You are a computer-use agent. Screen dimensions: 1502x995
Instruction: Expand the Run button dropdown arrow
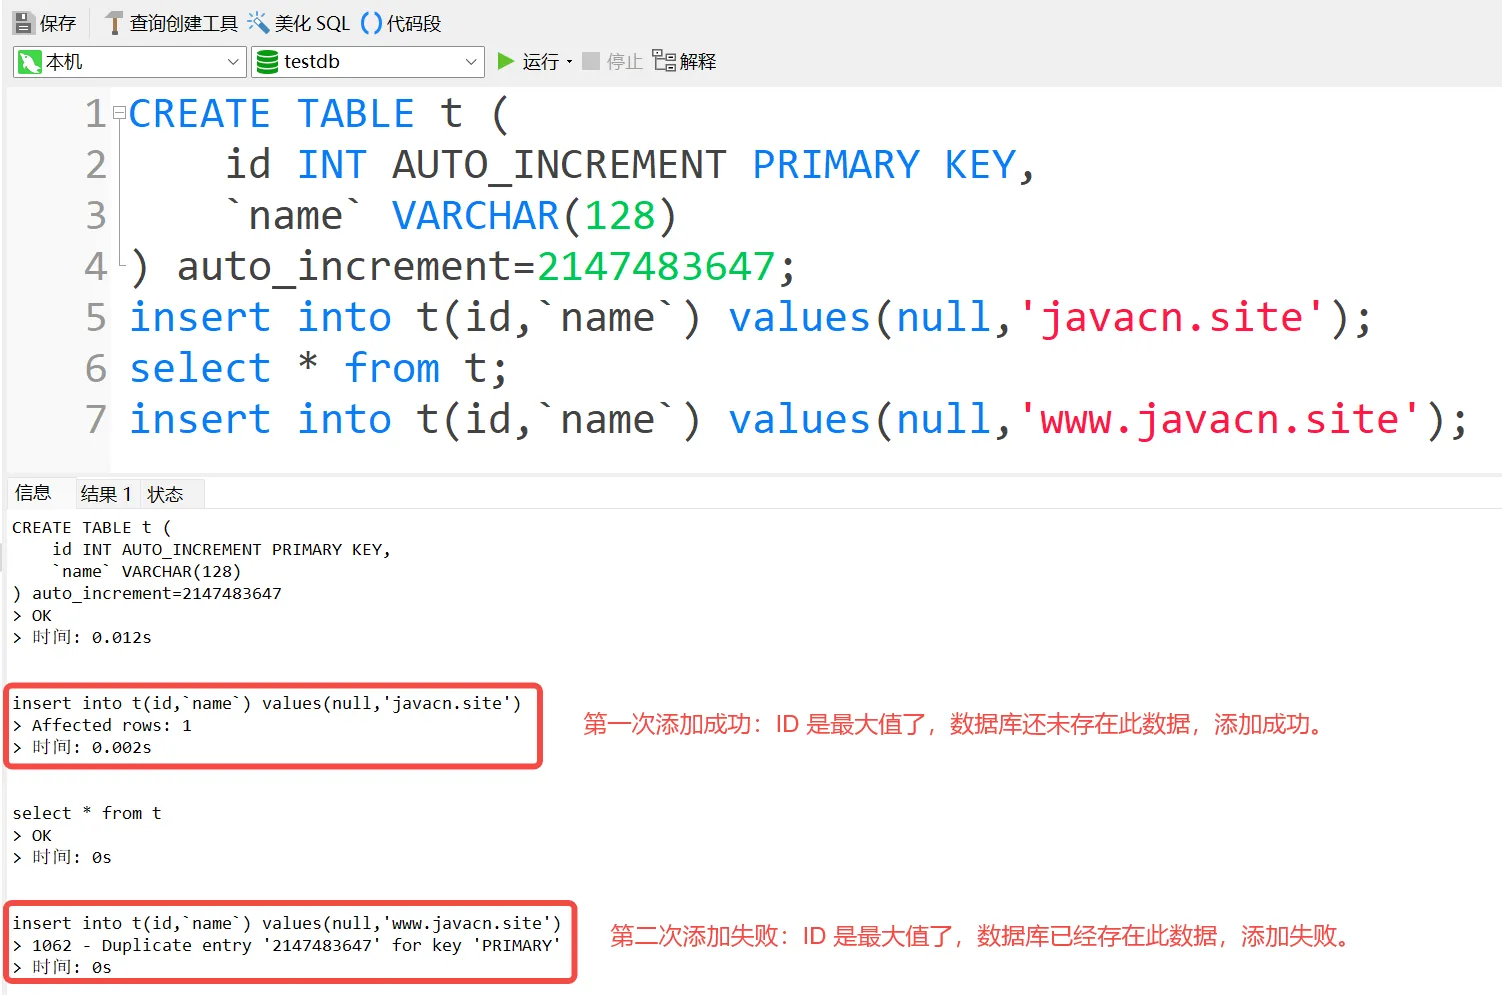pyautogui.click(x=569, y=62)
